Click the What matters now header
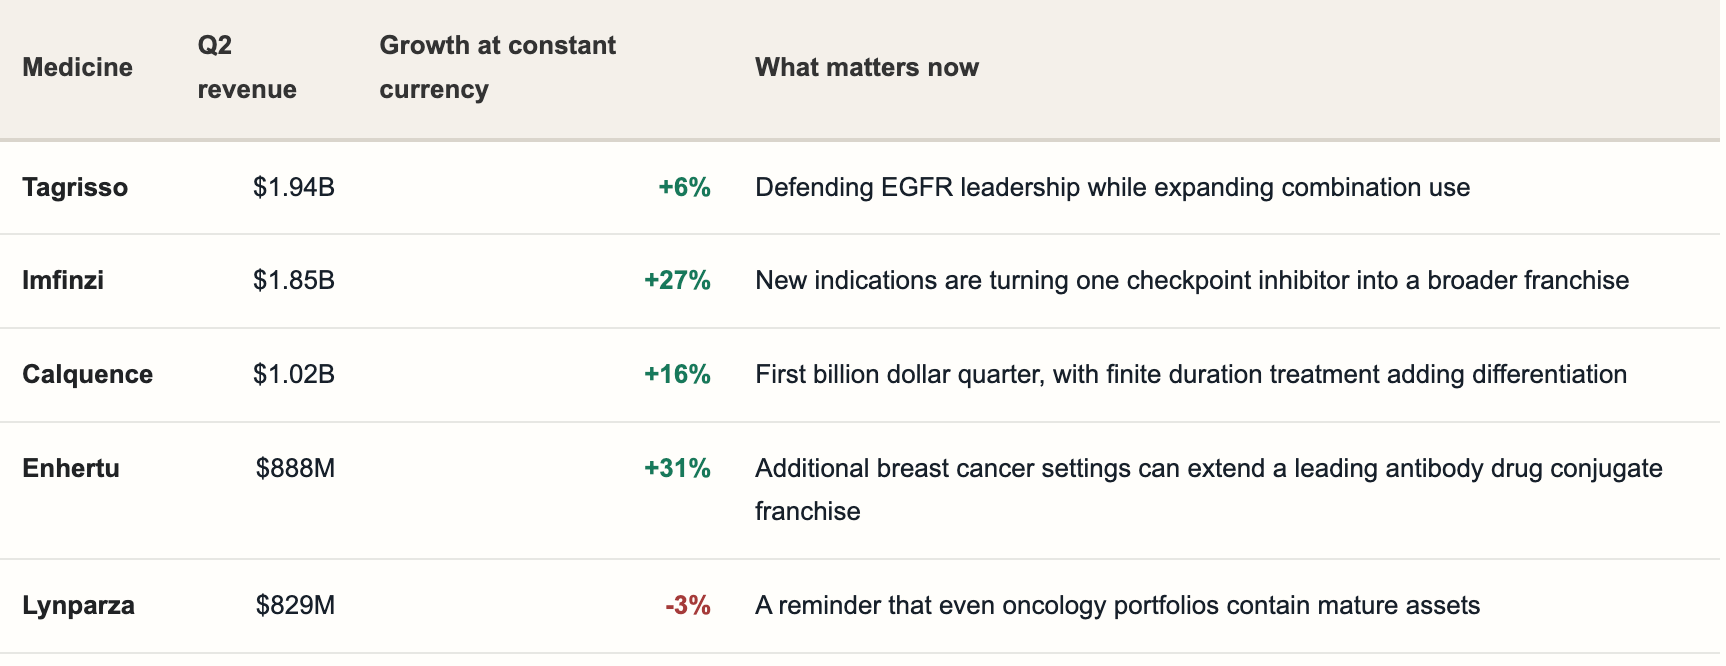This screenshot has height=666, width=1726. pos(866,67)
